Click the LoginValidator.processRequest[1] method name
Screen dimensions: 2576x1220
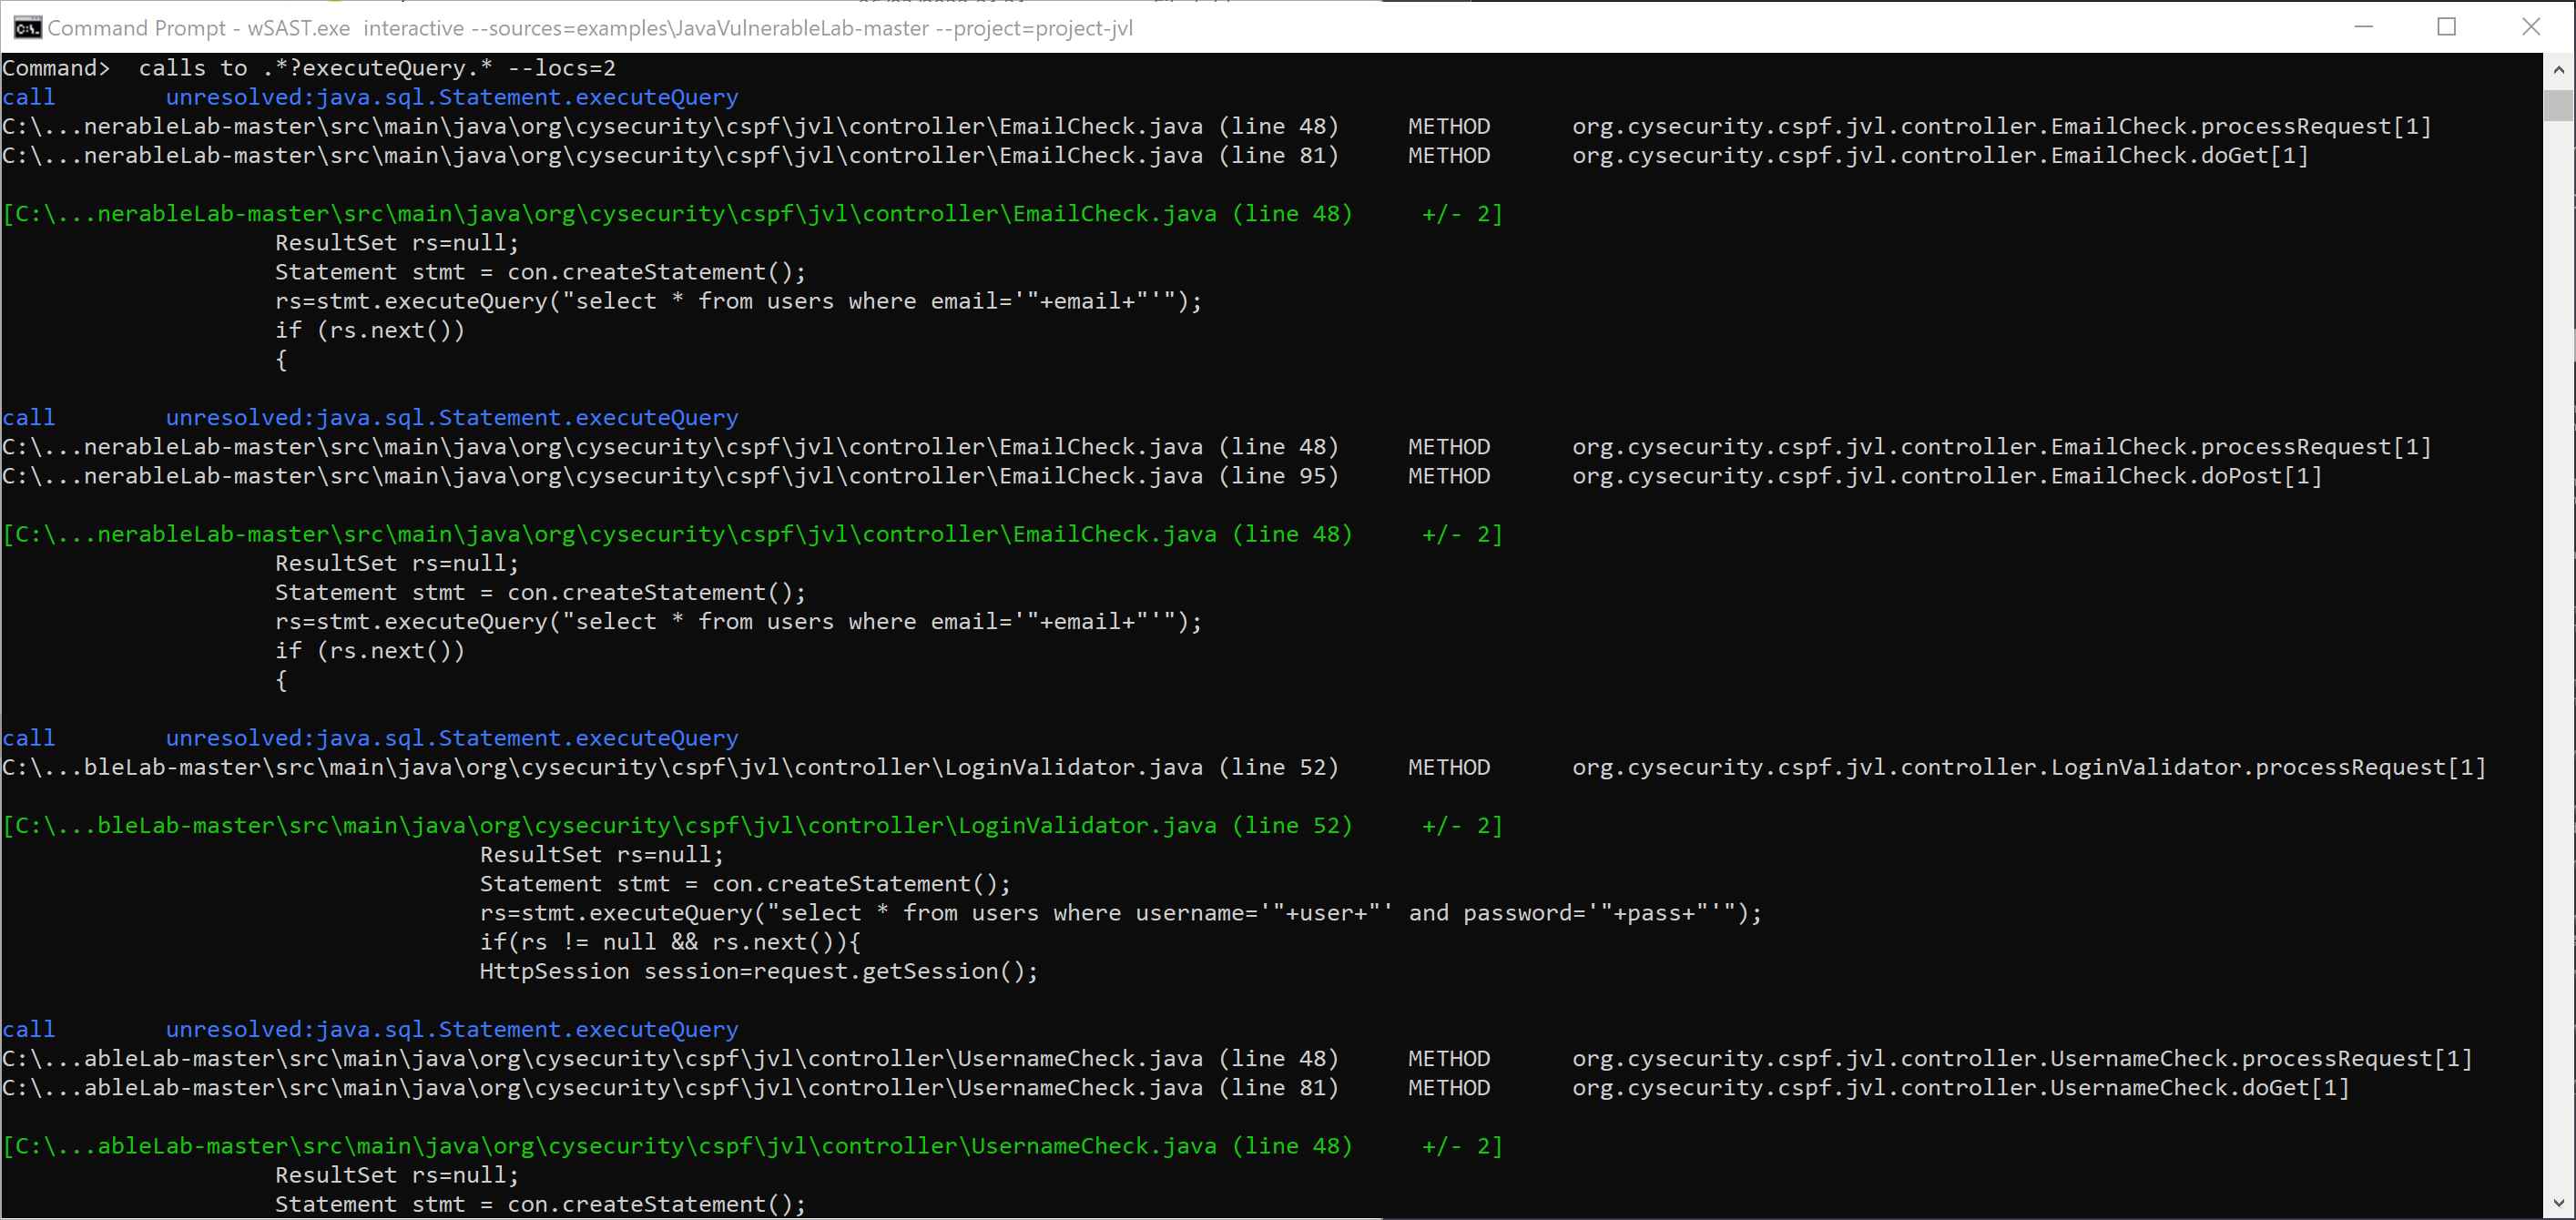click(2029, 768)
